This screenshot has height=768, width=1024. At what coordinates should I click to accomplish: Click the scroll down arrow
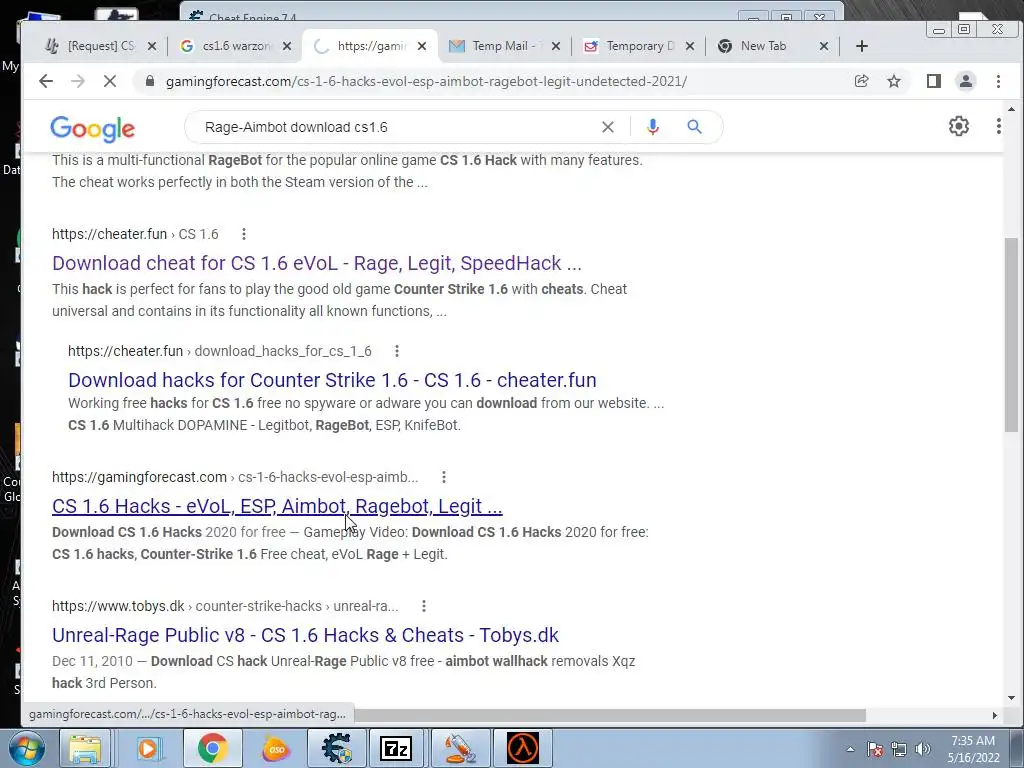pyautogui.click(x=1011, y=697)
